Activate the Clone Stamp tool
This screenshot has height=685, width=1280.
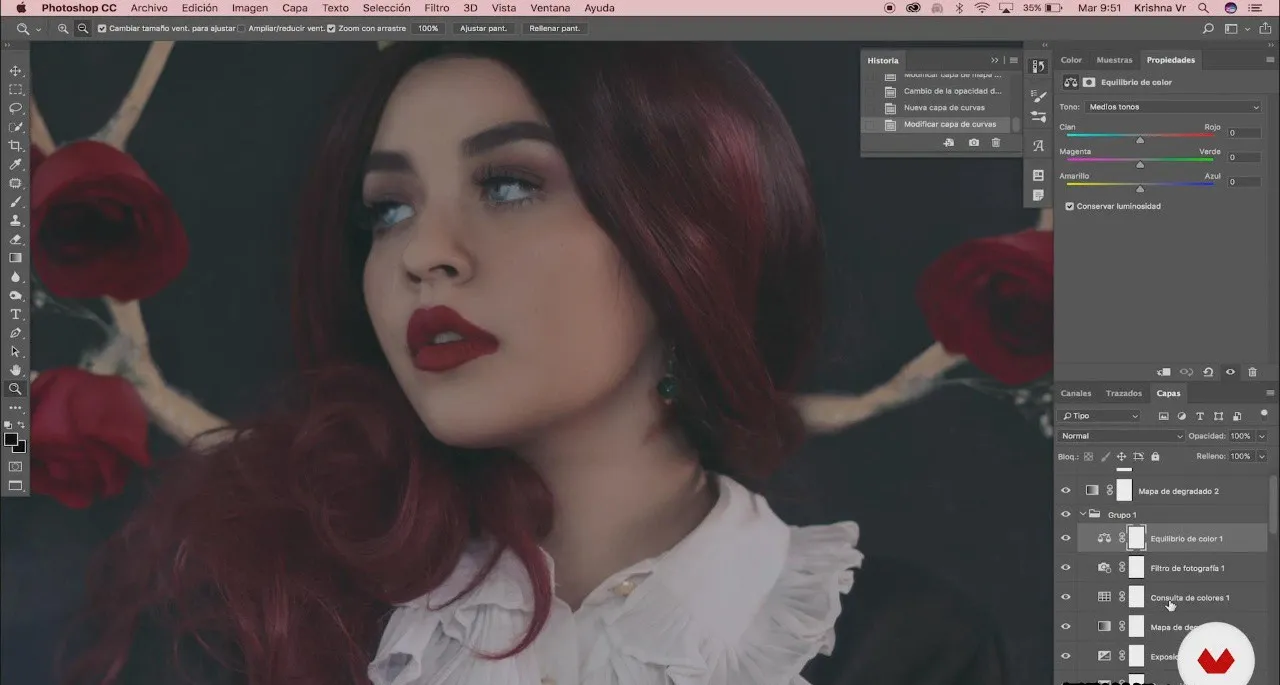(15, 221)
